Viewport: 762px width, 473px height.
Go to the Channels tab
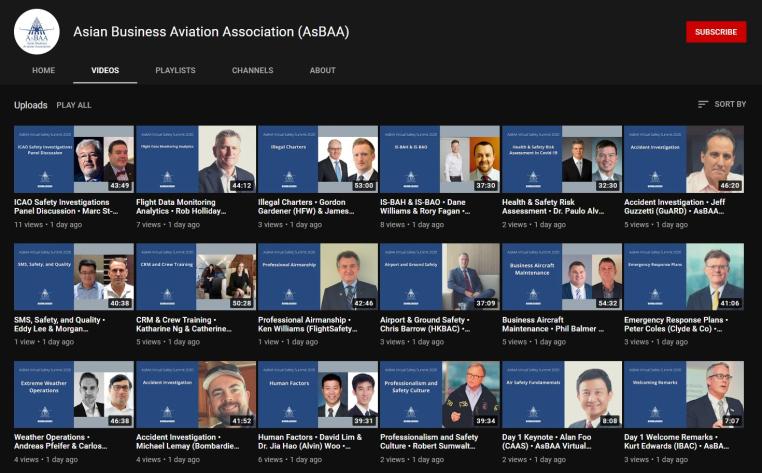coord(252,71)
